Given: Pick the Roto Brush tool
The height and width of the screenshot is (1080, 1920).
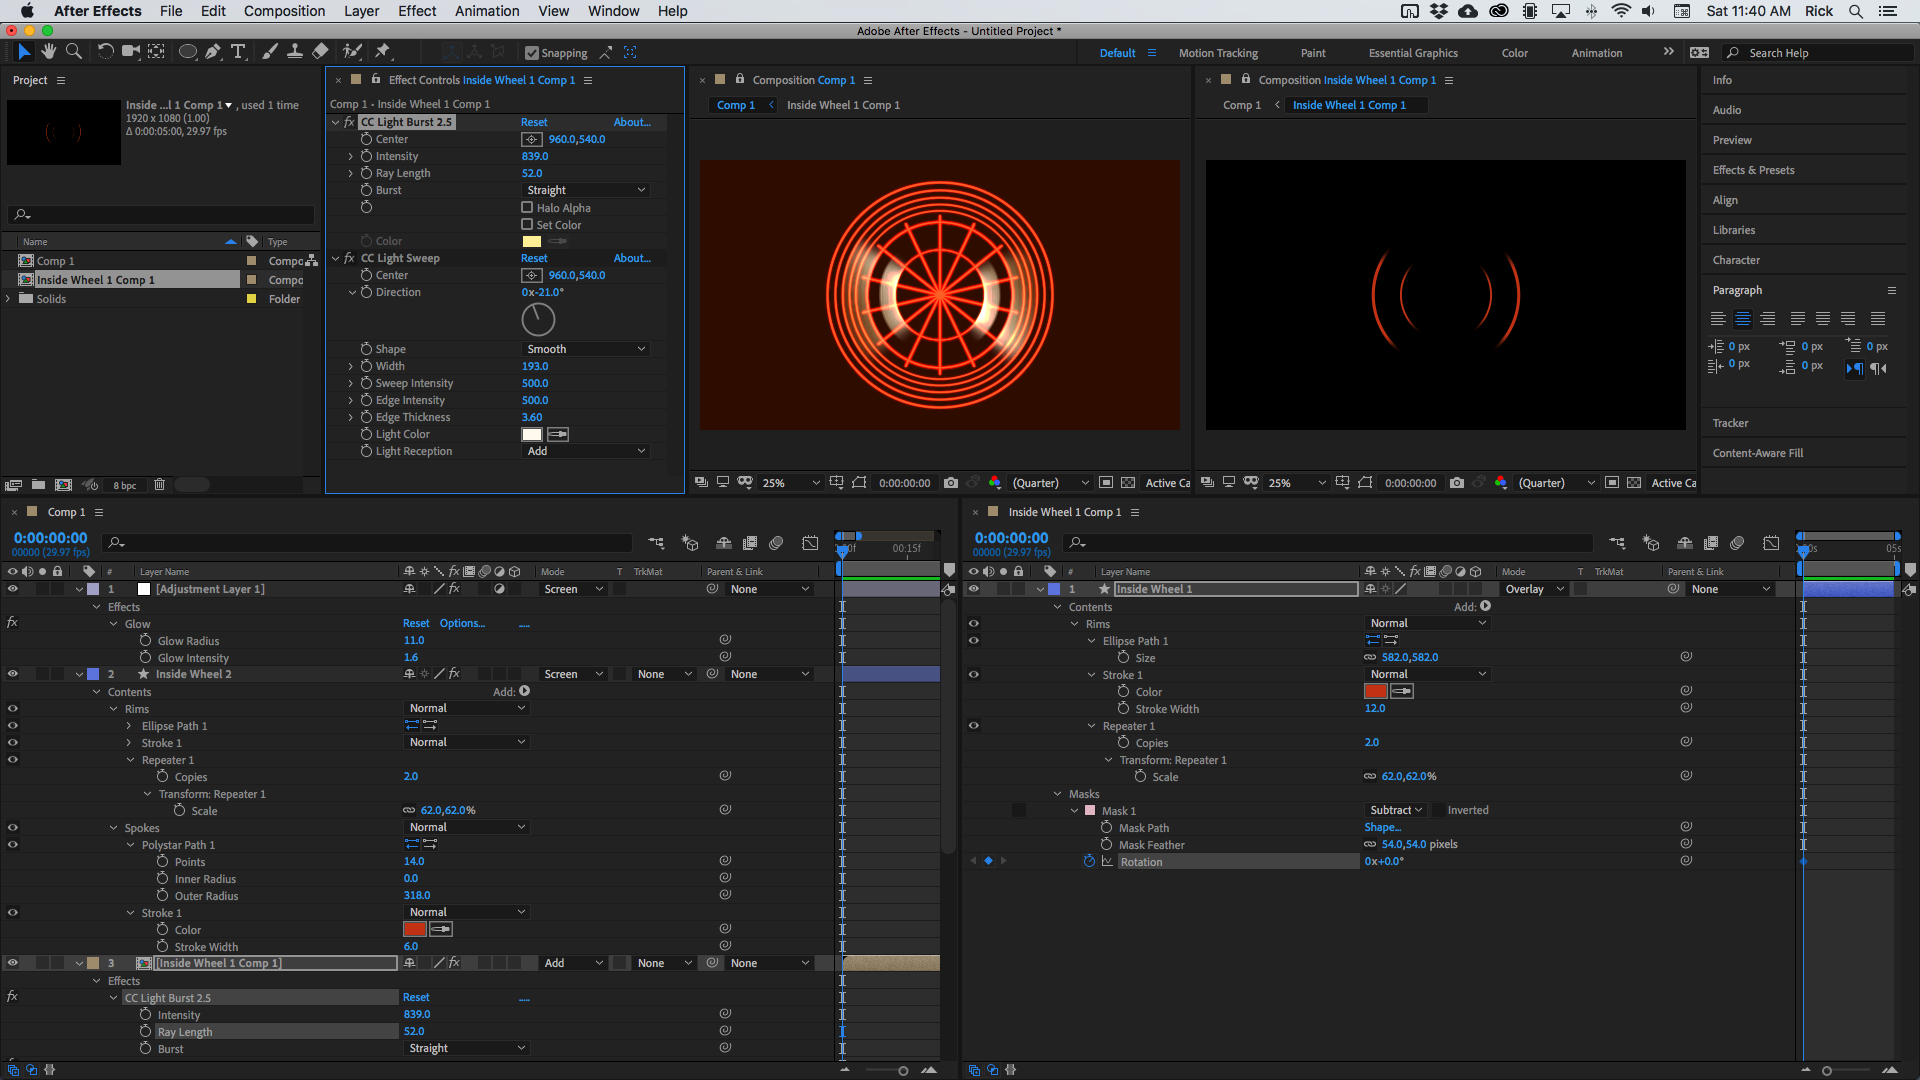Looking at the screenshot, I should (352, 51).
